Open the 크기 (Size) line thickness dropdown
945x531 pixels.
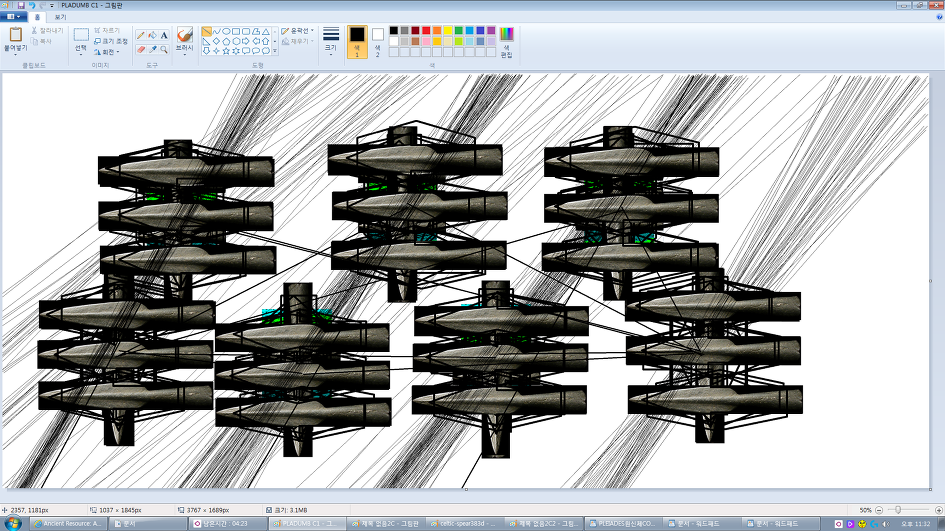[330, 40]
